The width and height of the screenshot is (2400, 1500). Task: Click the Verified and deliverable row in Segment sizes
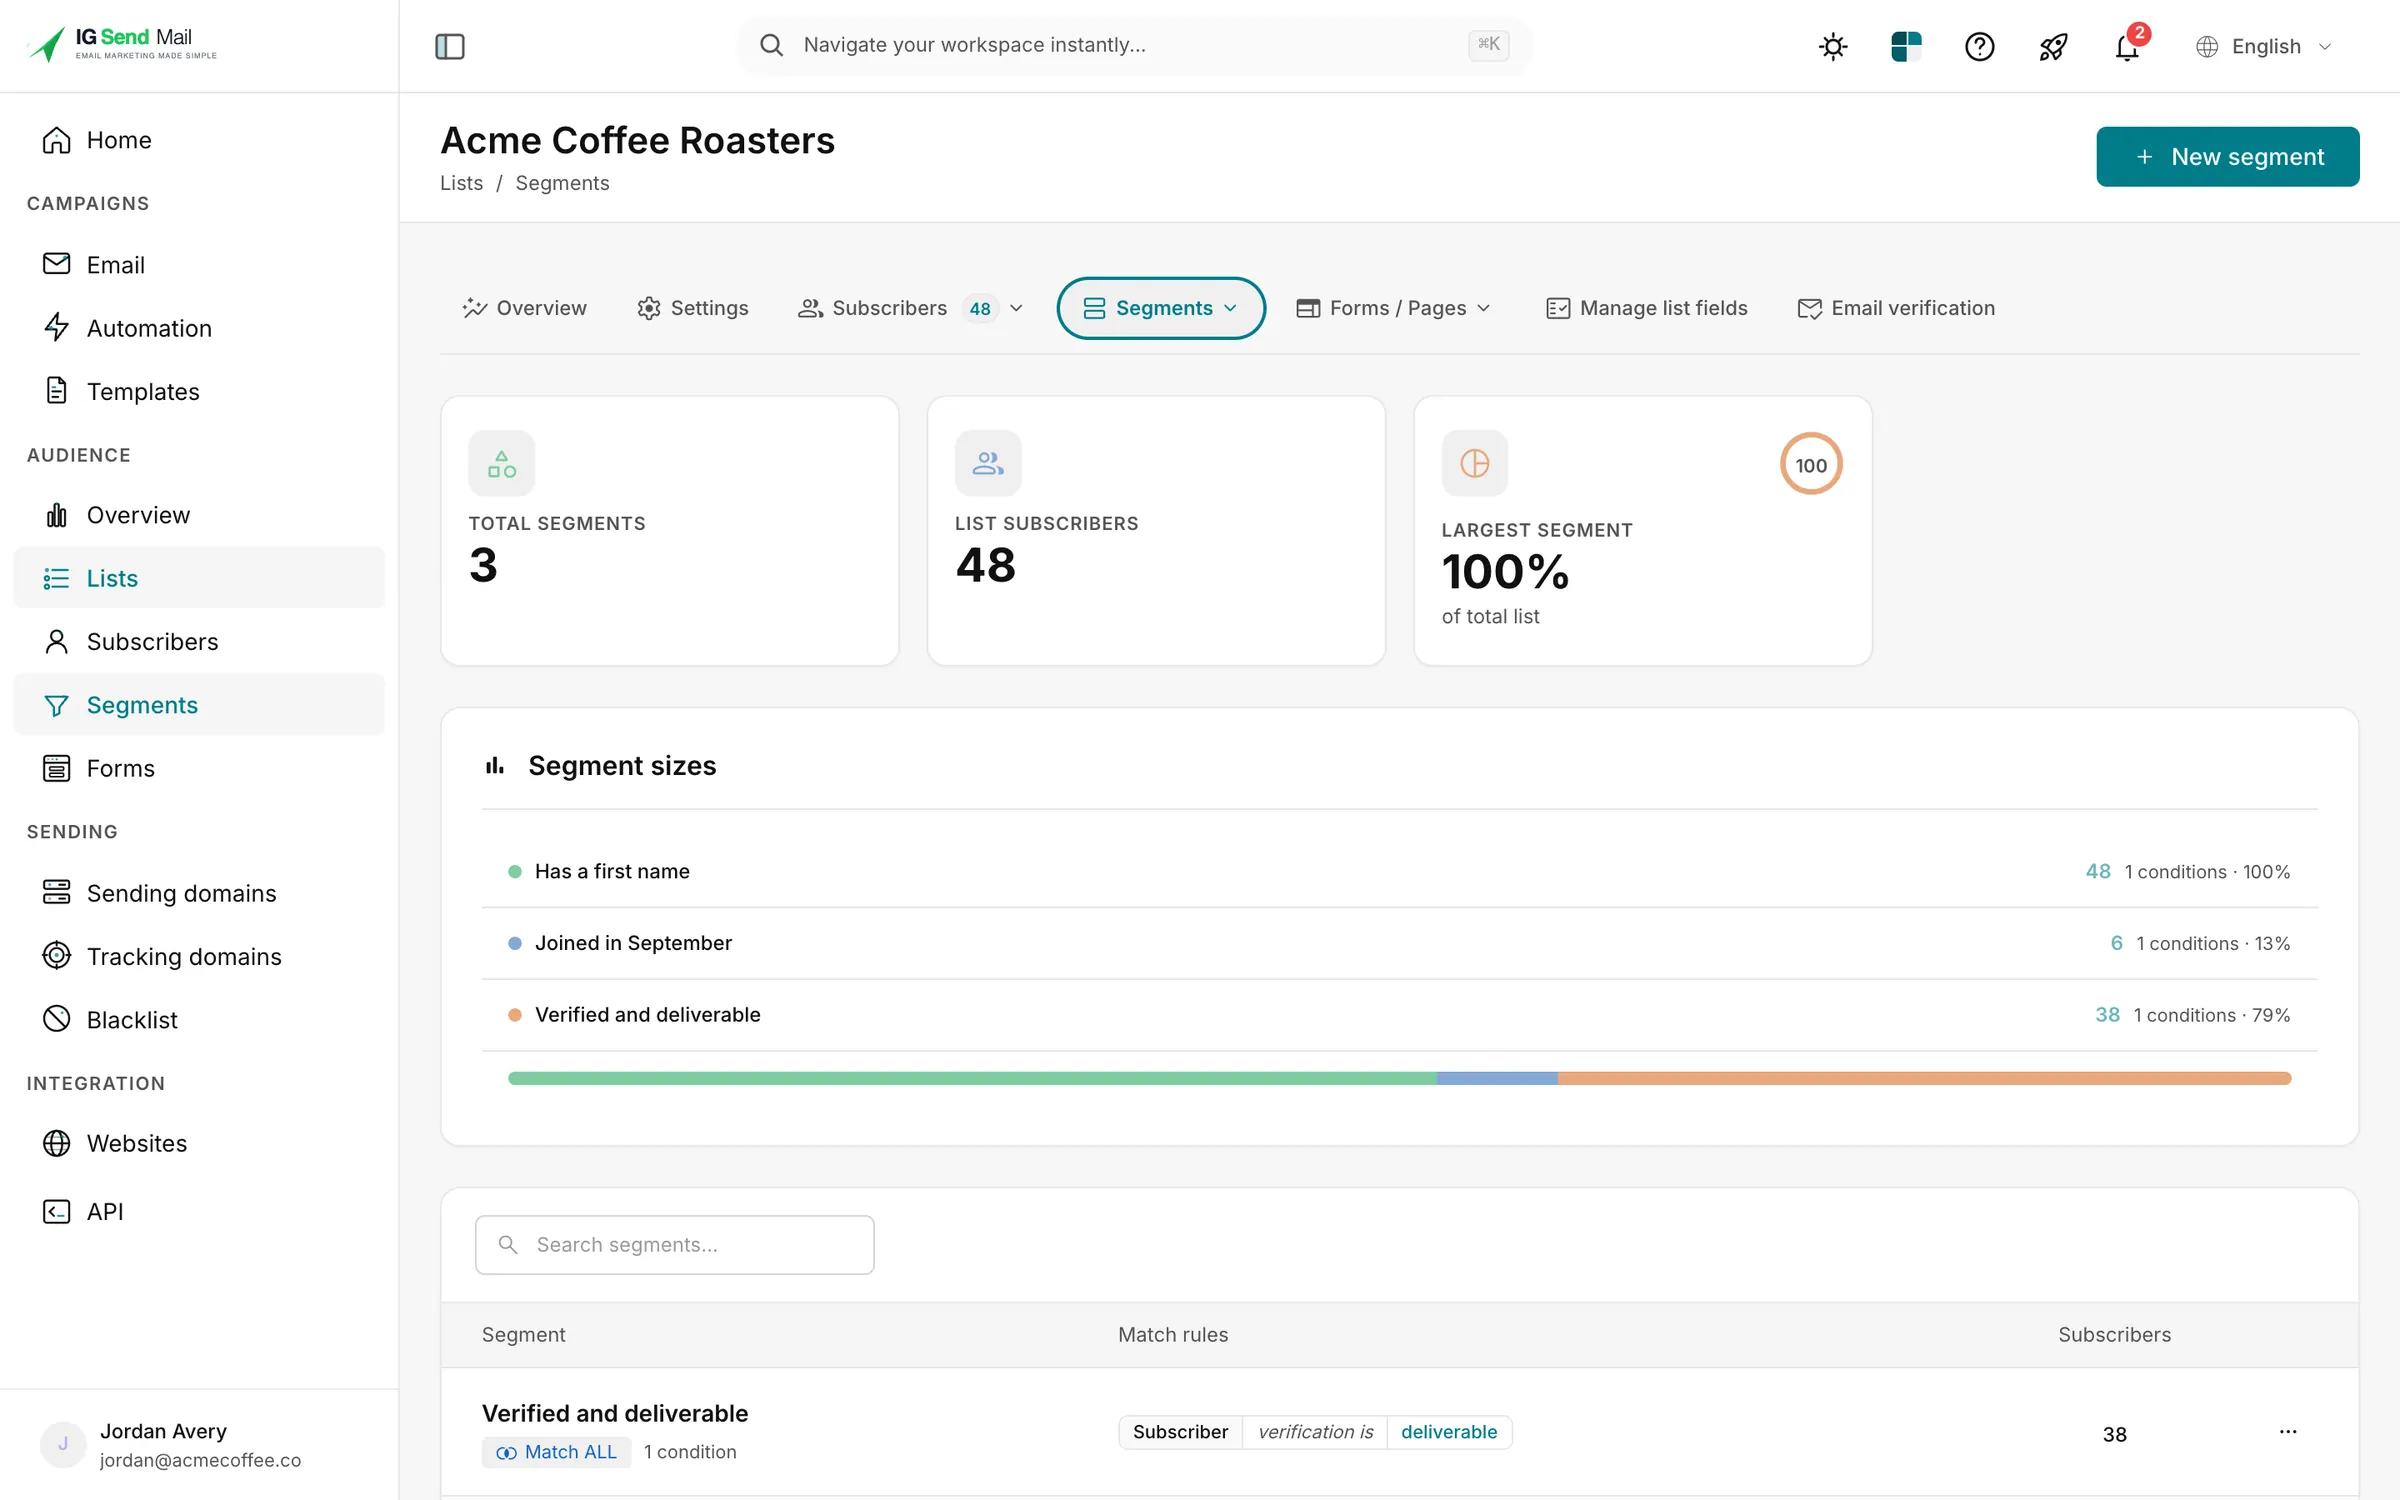click(x=1400, y=1015)
